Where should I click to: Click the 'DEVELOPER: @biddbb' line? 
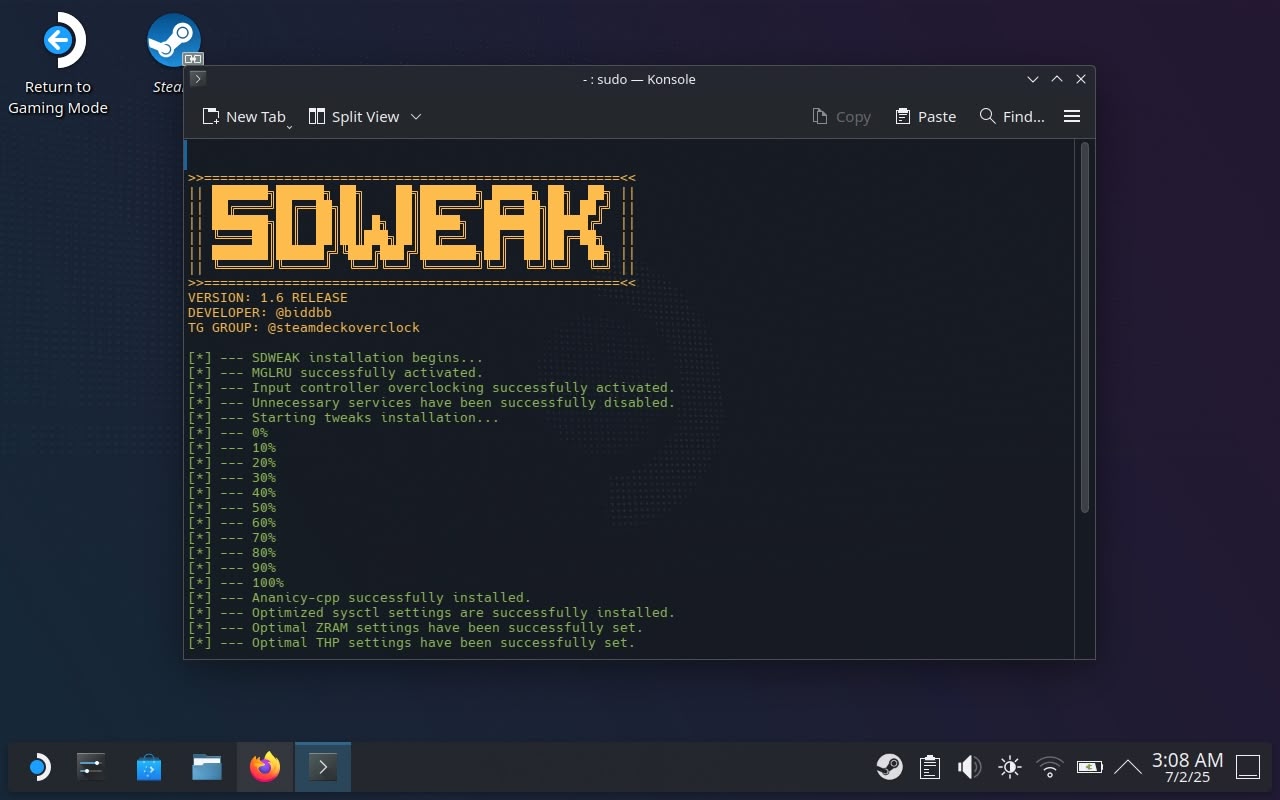[260, 313]
